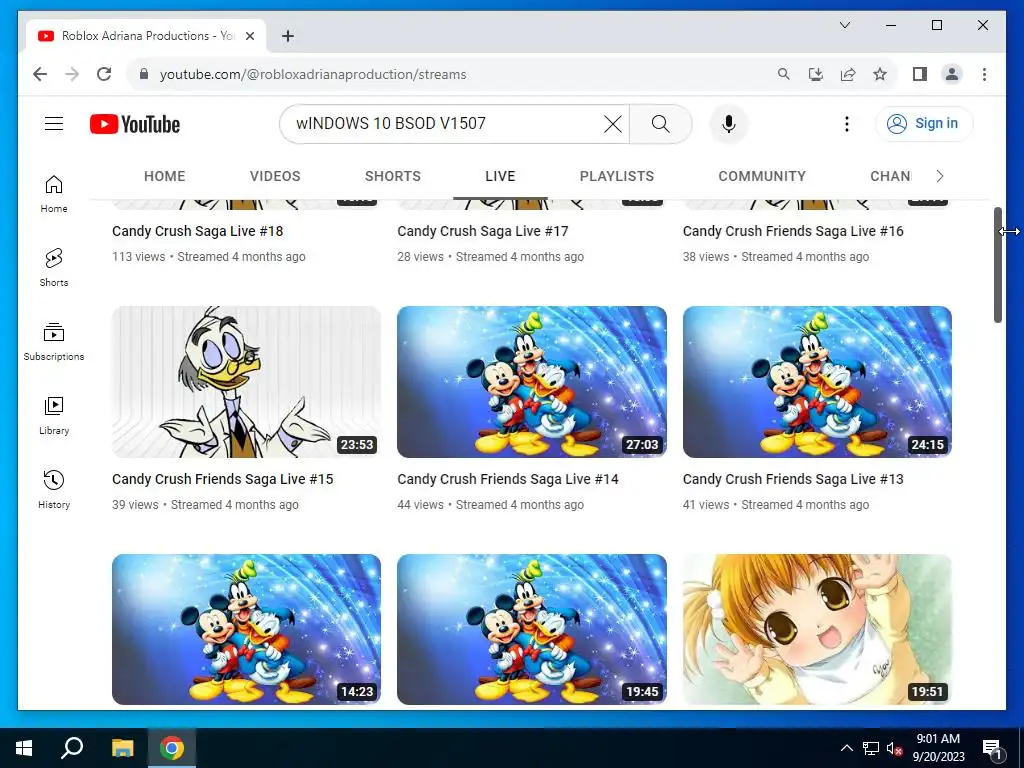Open Candy Crush Friends Saga Live #14 title
1024x768 pixels.
(507, 479)
